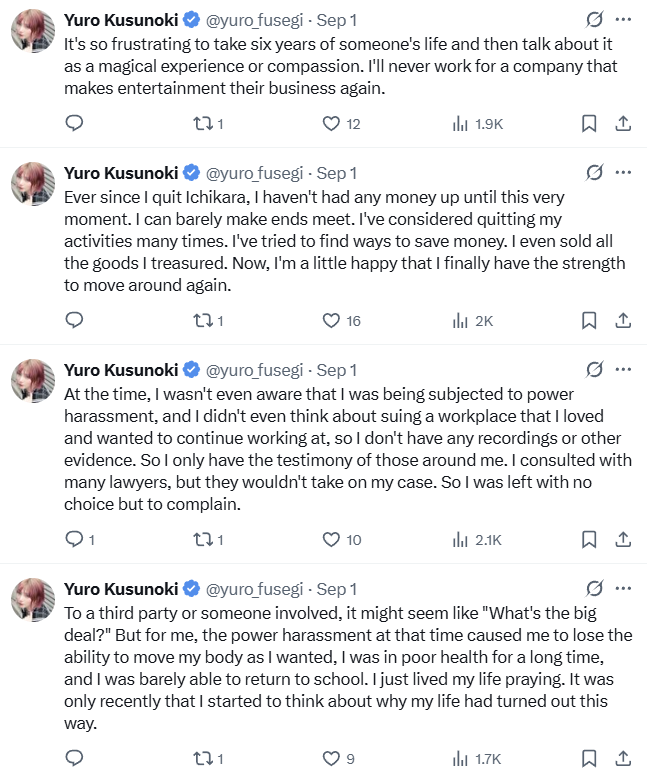Screen dimensions: 647x777
Task: Like the tweet with 16 likes
Action: pos(332,321)
